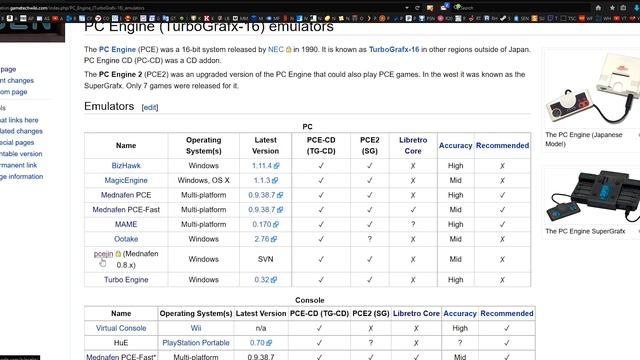
Task: Click the 'SVN' version cell
Action: click(265, 259)
